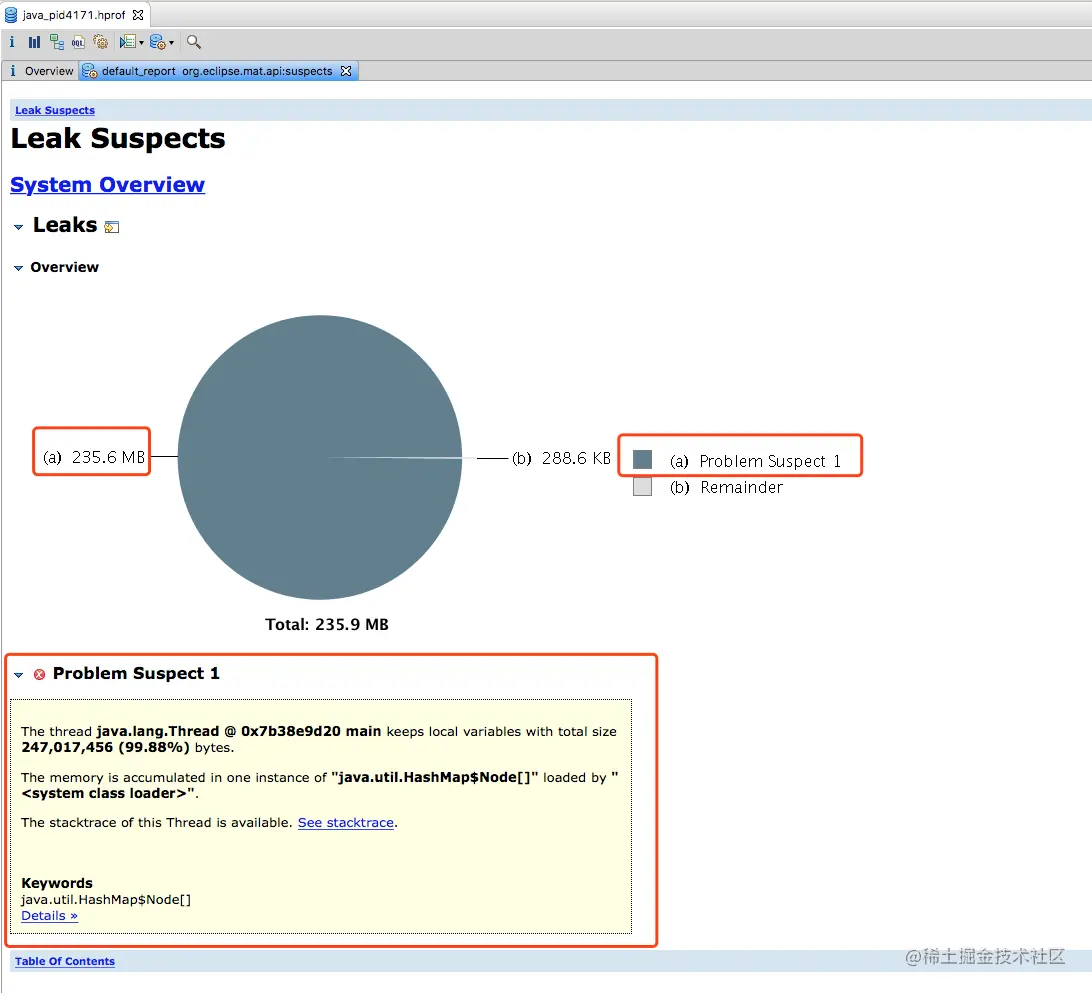Image resolution: width=1092 pixels, height=993 pixels.
Task: Click the '(b) Remainder' legend text
Action: coord(726,487)
